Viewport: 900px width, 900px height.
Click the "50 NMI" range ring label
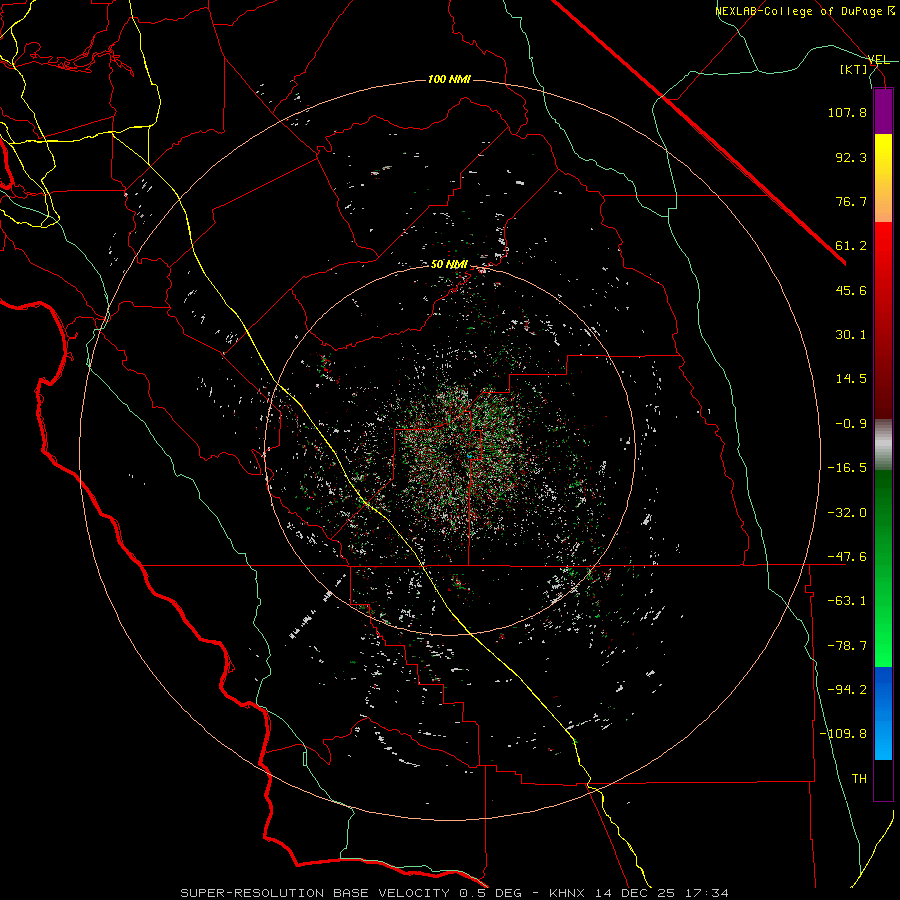[449, 265]
